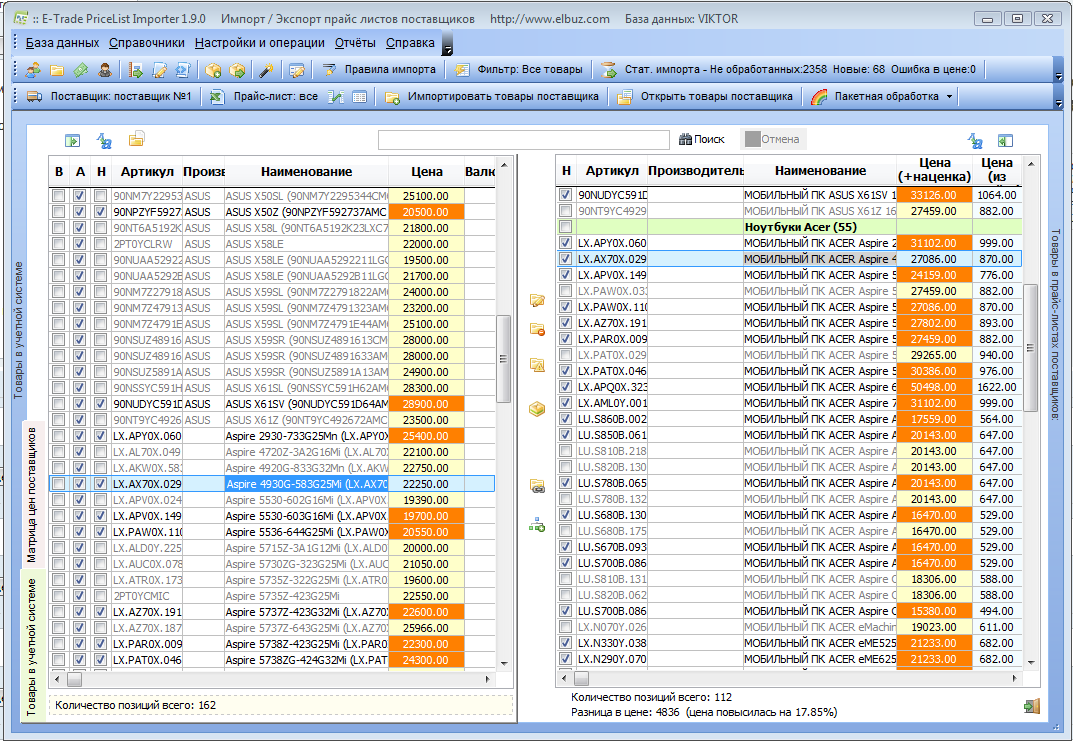Click right table scroll down arrow

click(1031, 663)
